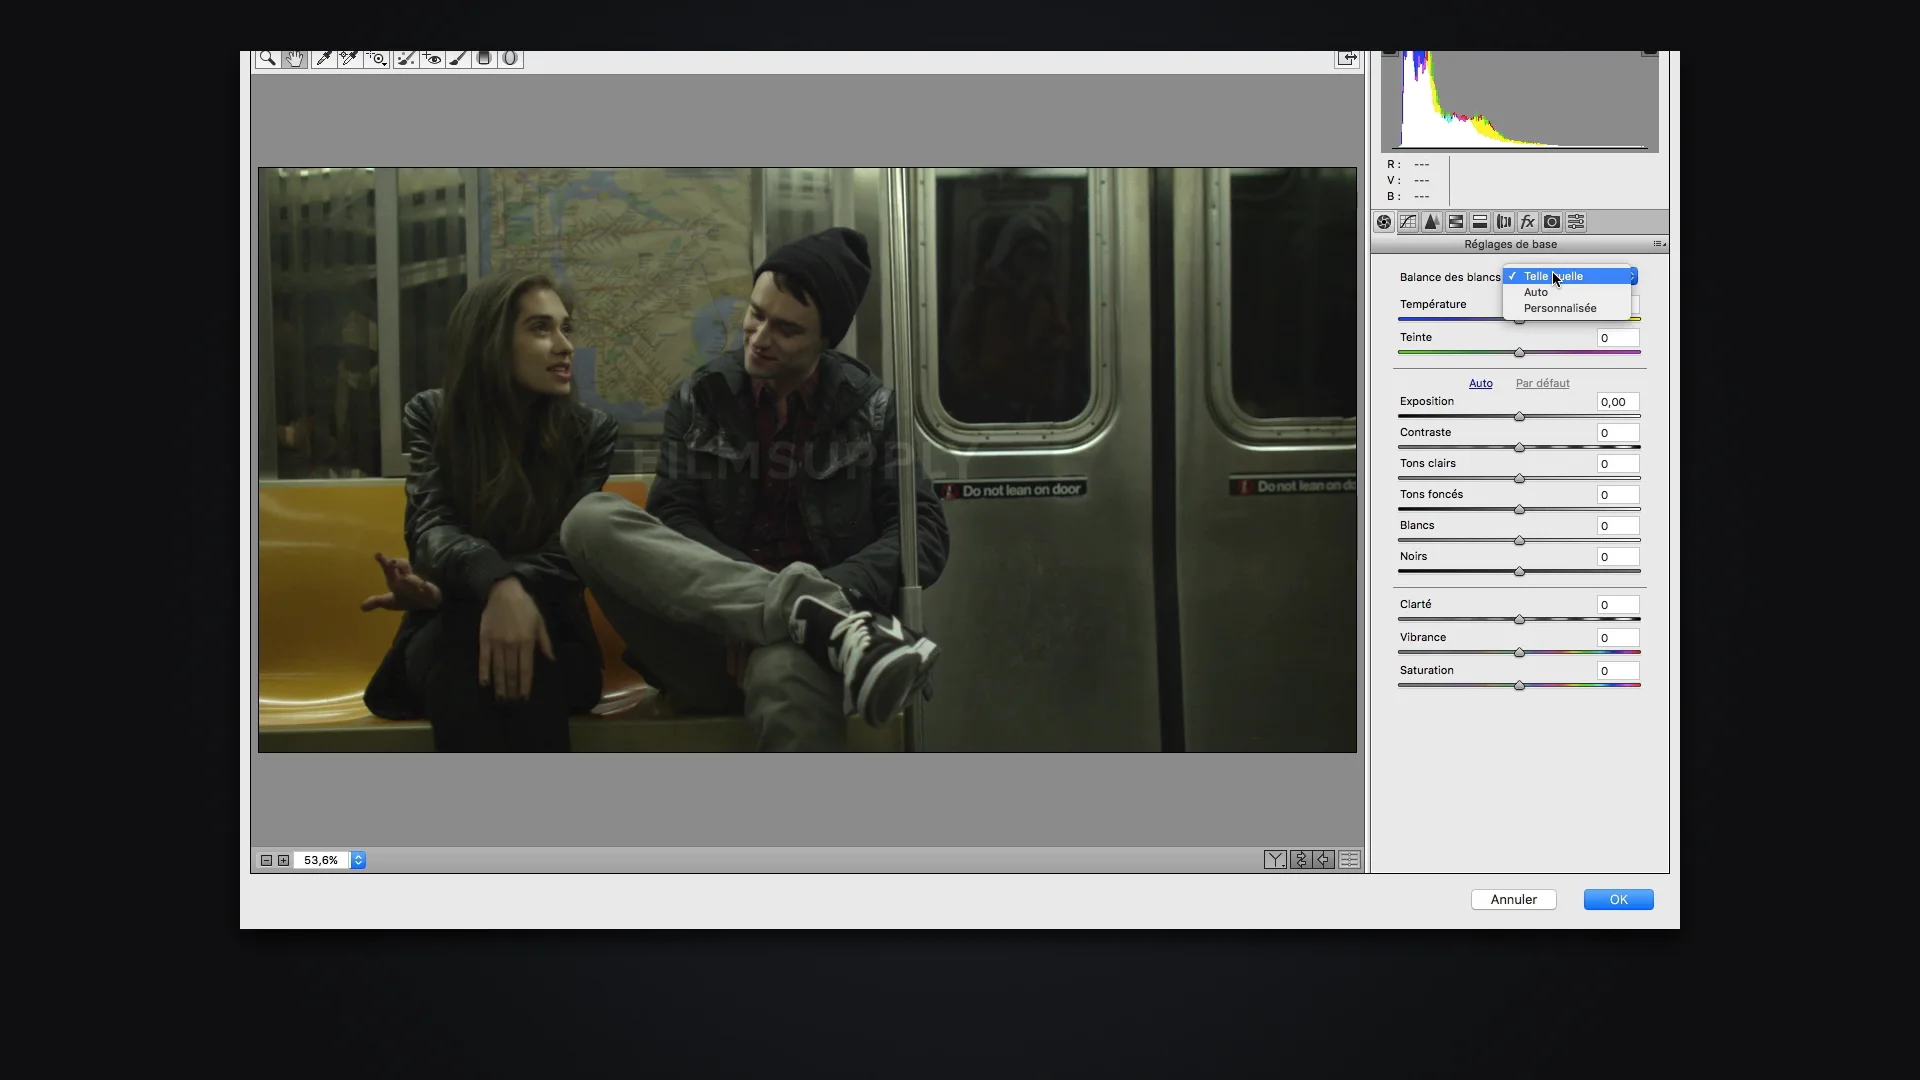The height and width of the screenshot is (1080, 1920).
Task: Choose Auto in white balance dropdown
Action: coord(1567,292)
